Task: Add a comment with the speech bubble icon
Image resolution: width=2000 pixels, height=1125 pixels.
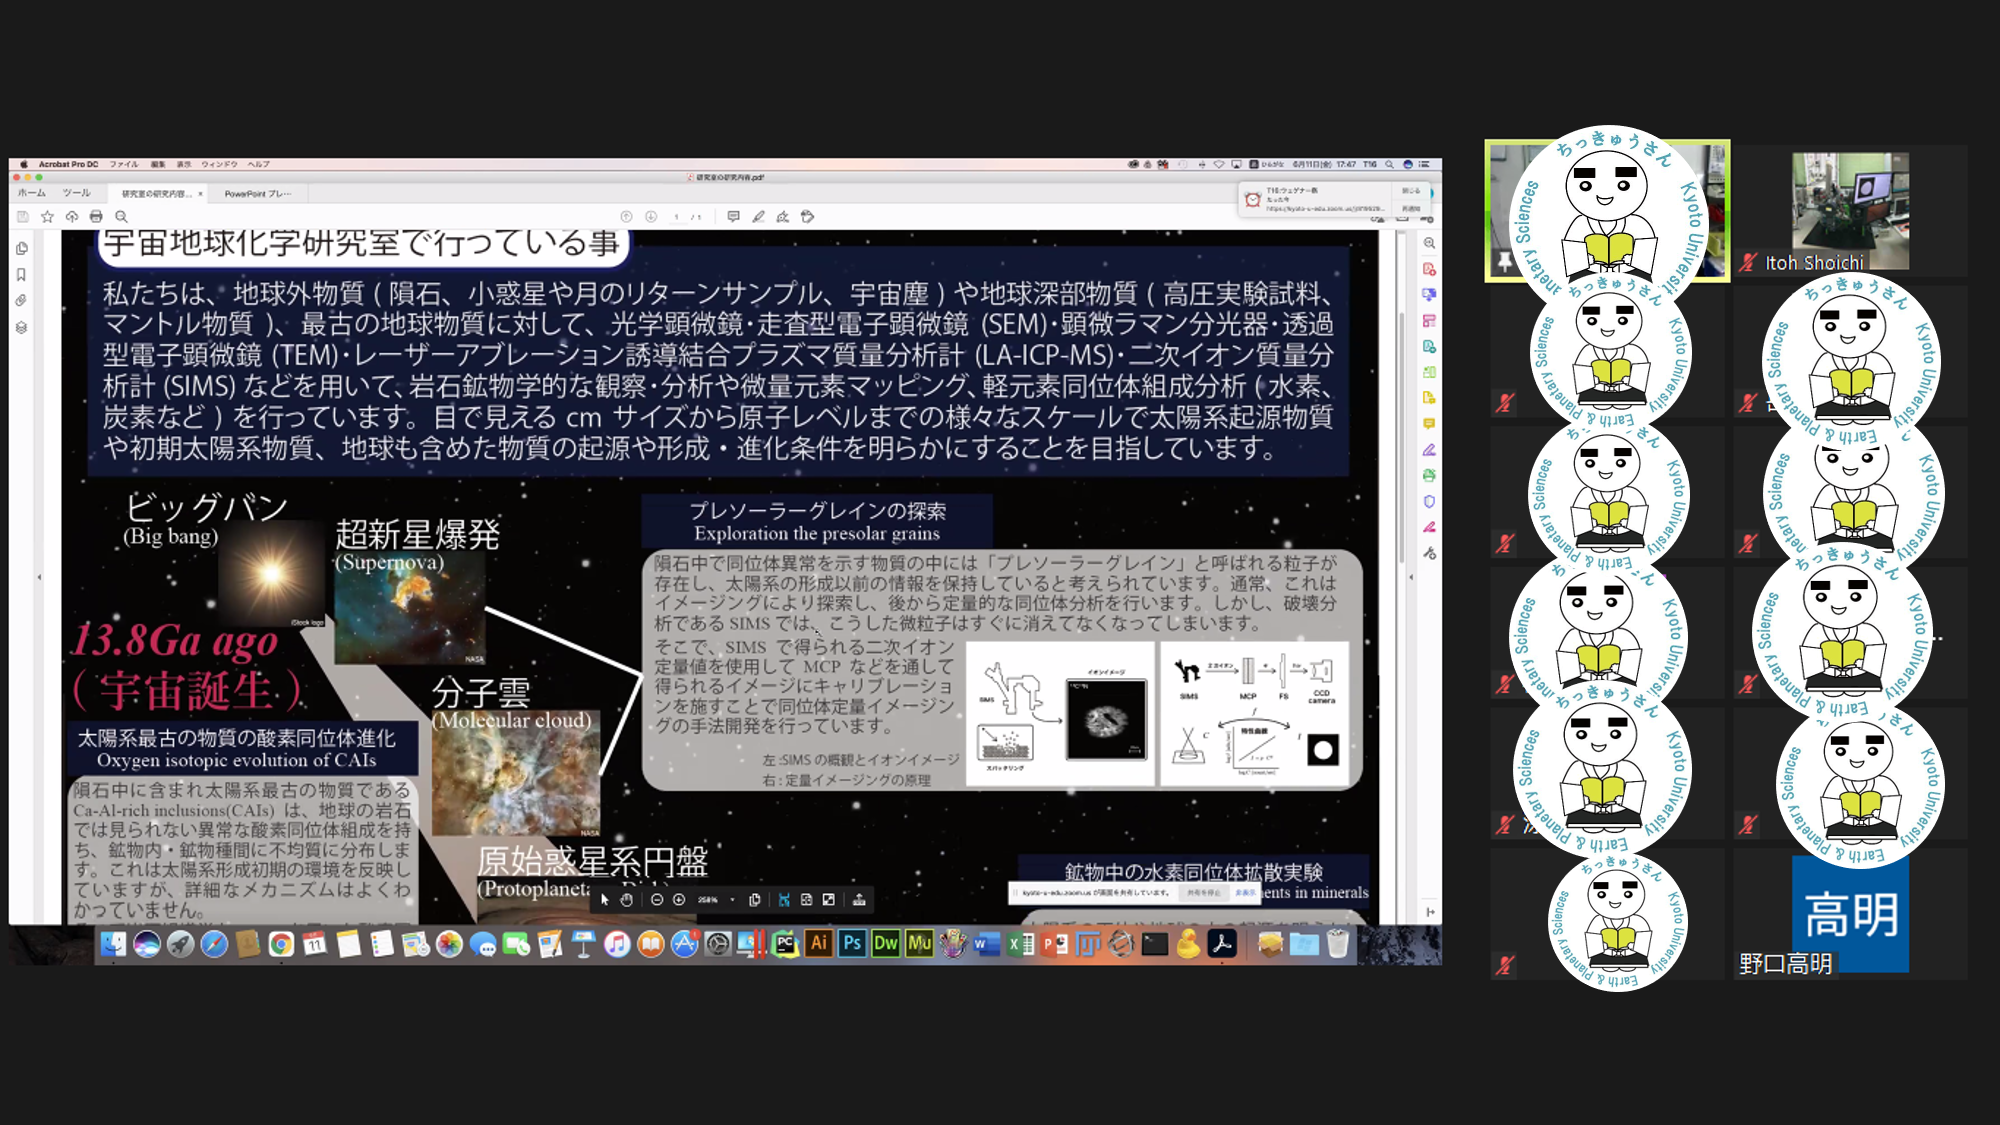Action: (x=733, y=216)
